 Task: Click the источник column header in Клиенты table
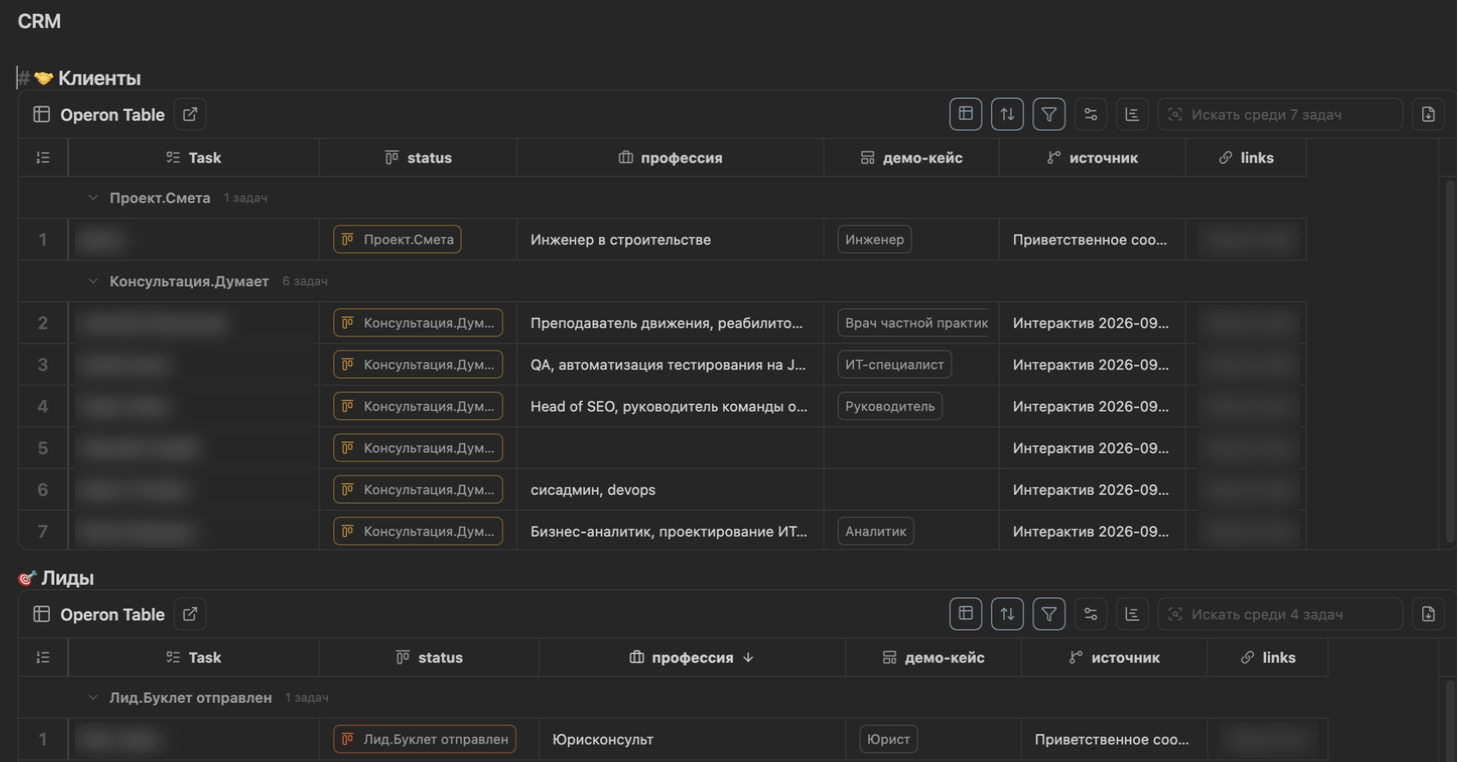(x=1092, y=158)
